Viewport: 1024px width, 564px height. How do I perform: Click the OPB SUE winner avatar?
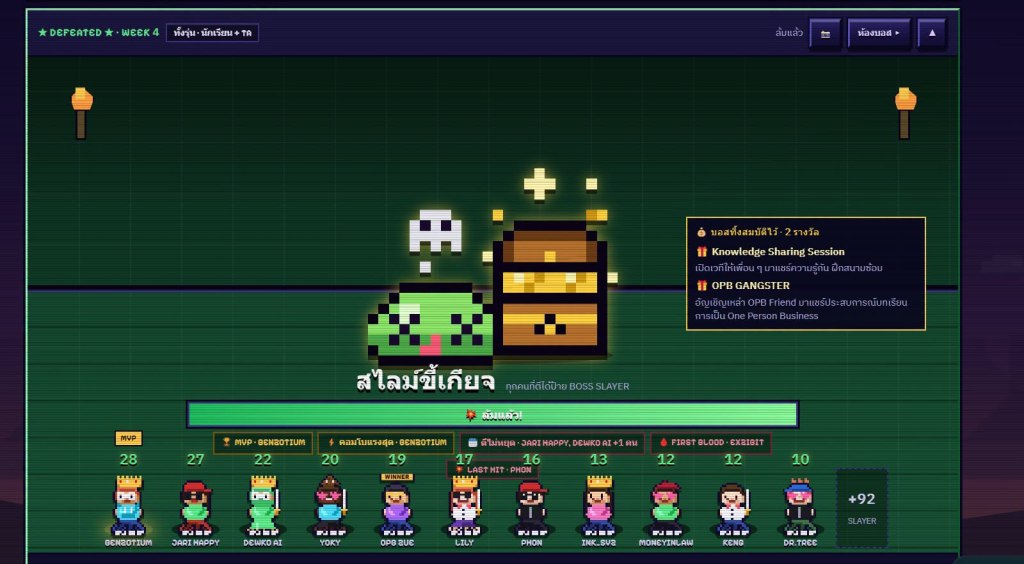tap(397, 509)
